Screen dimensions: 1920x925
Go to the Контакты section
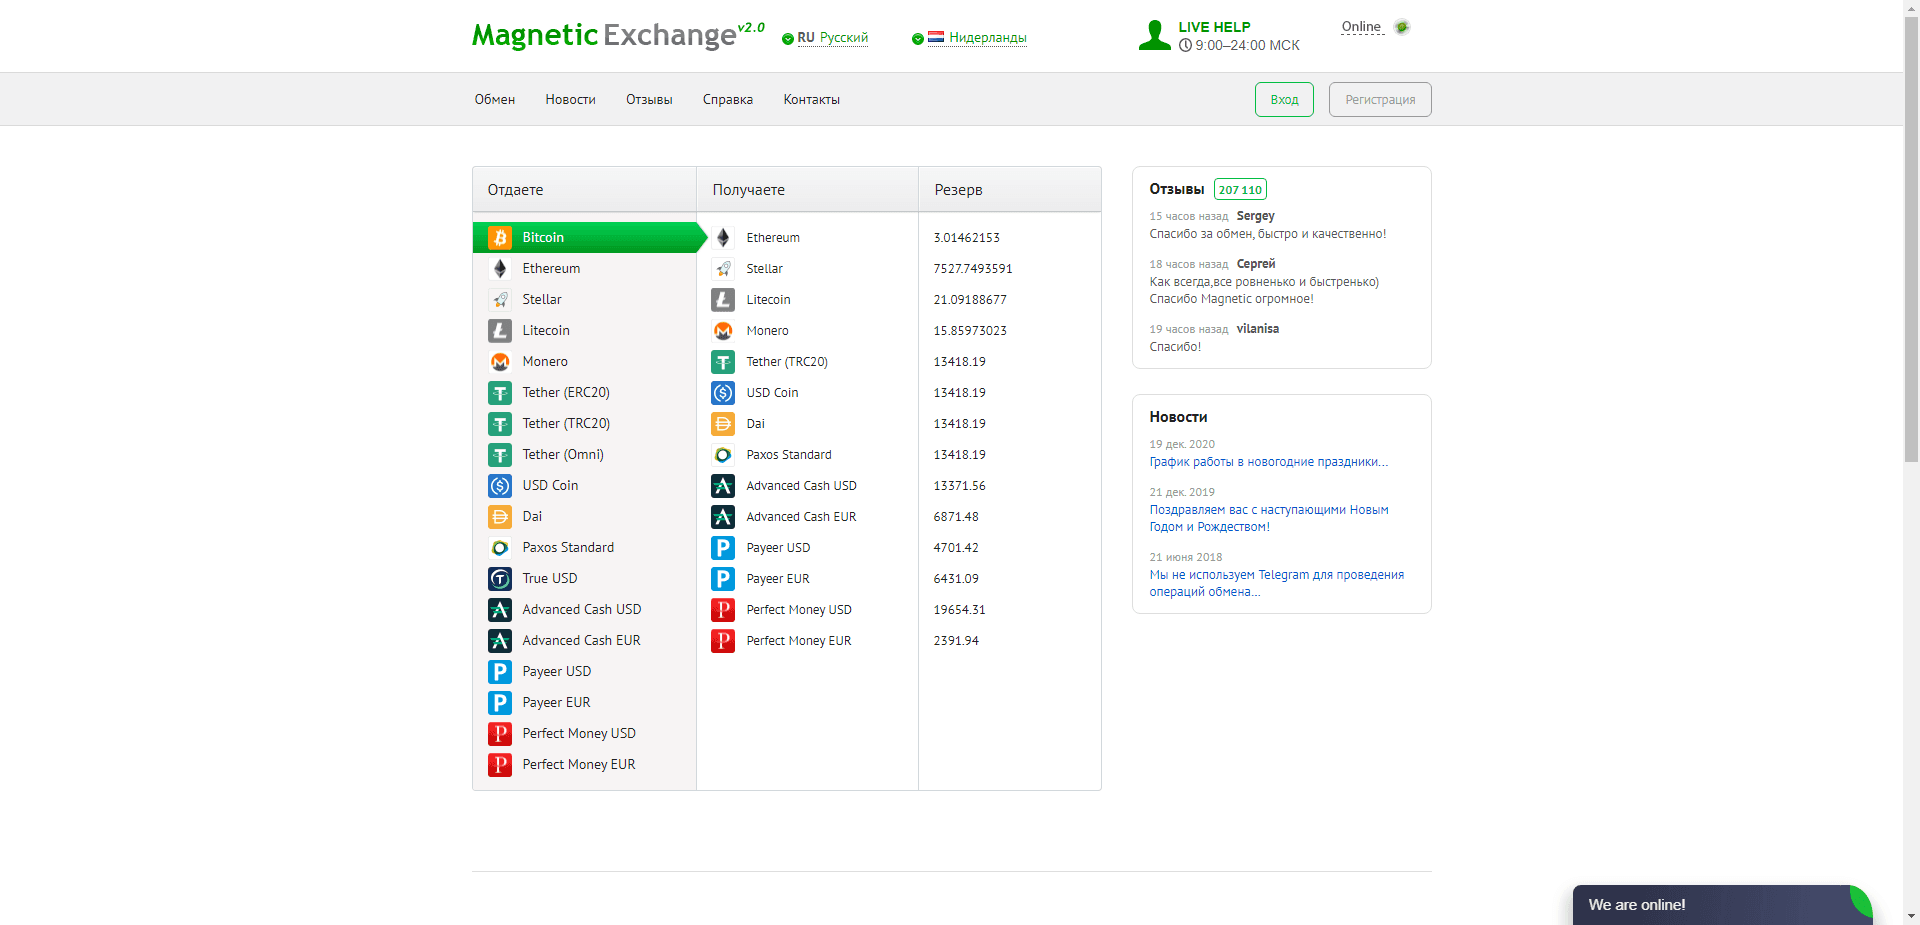point(811,99)
